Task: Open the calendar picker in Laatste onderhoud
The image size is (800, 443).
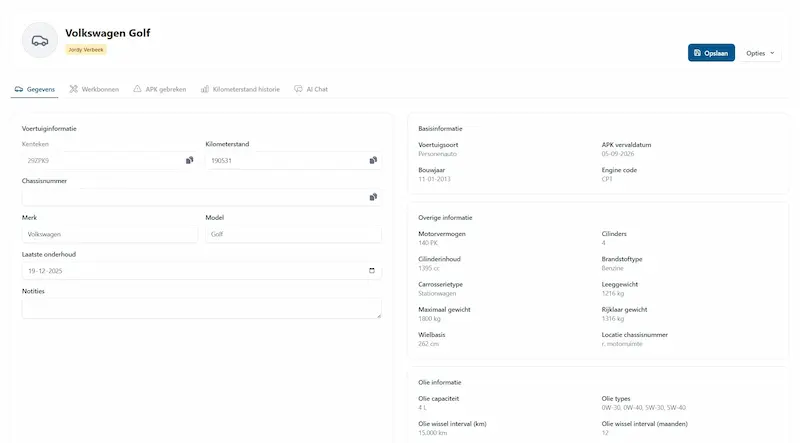Action: [x=372, y=270]
